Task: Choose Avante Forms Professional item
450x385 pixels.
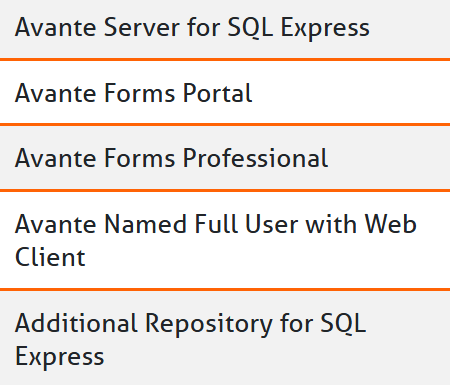Action: tap(225, 158)
